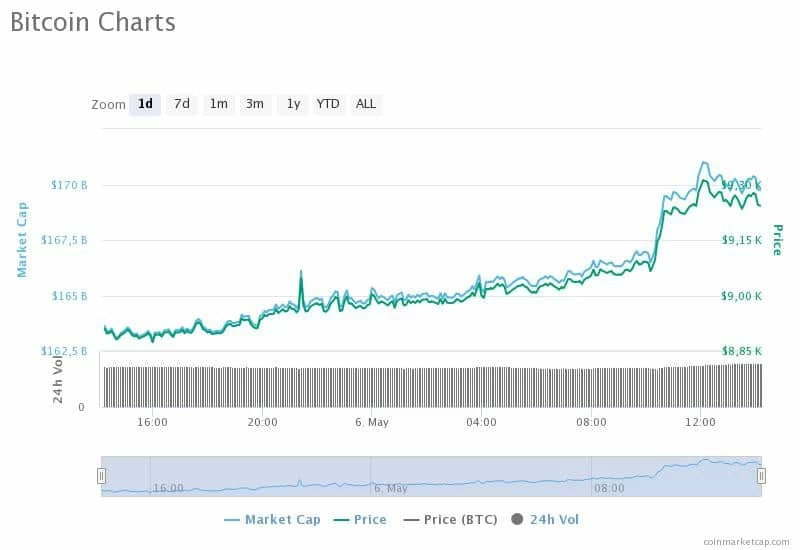
Task: Click the volume bars below 04:00
Action: click(481, 387)
